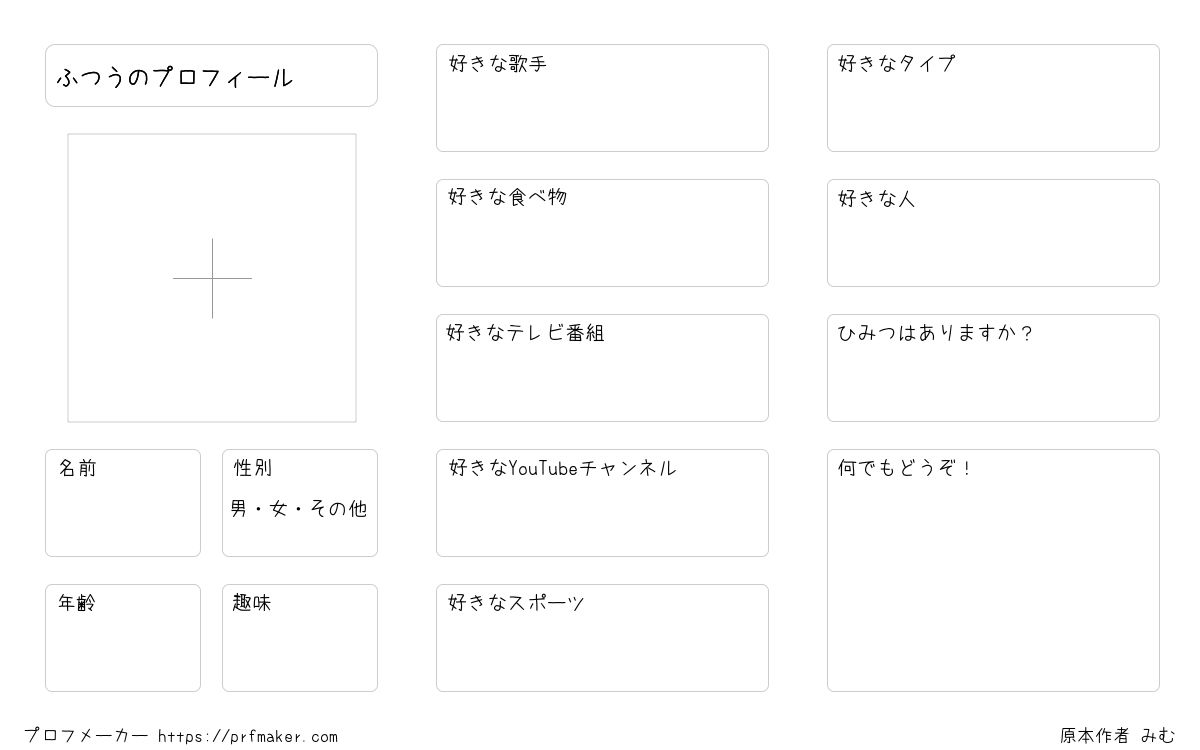Click the 好きな食べ物 box
This screenshot has width=1200, height=750.
click(x=602, y=233)
